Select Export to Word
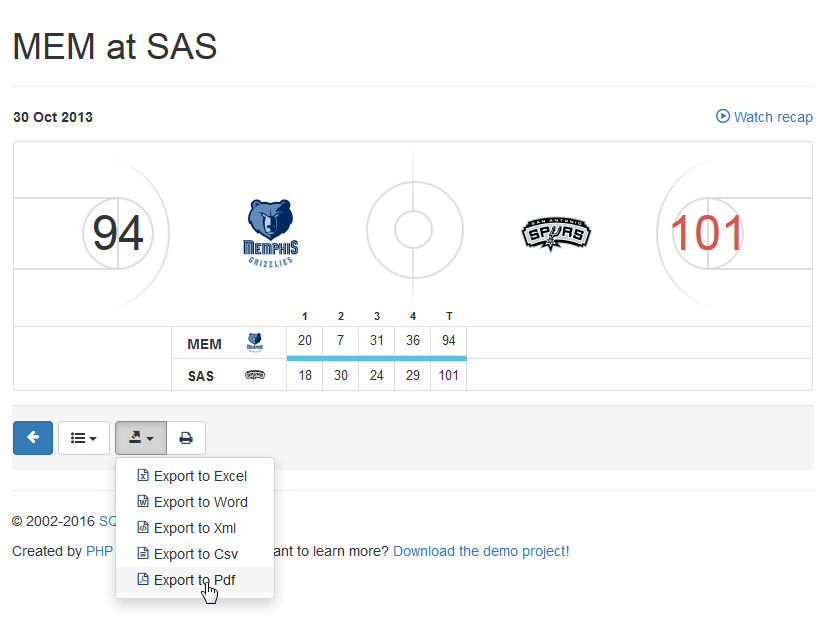824x627 pixels. (200, 502)
